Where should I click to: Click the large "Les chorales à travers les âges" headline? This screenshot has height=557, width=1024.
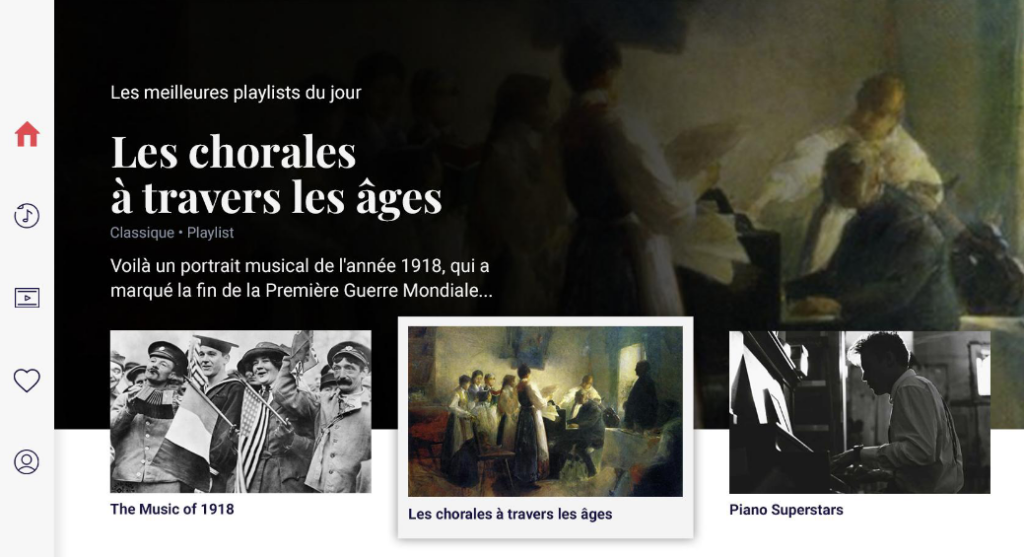click(276, 174)
